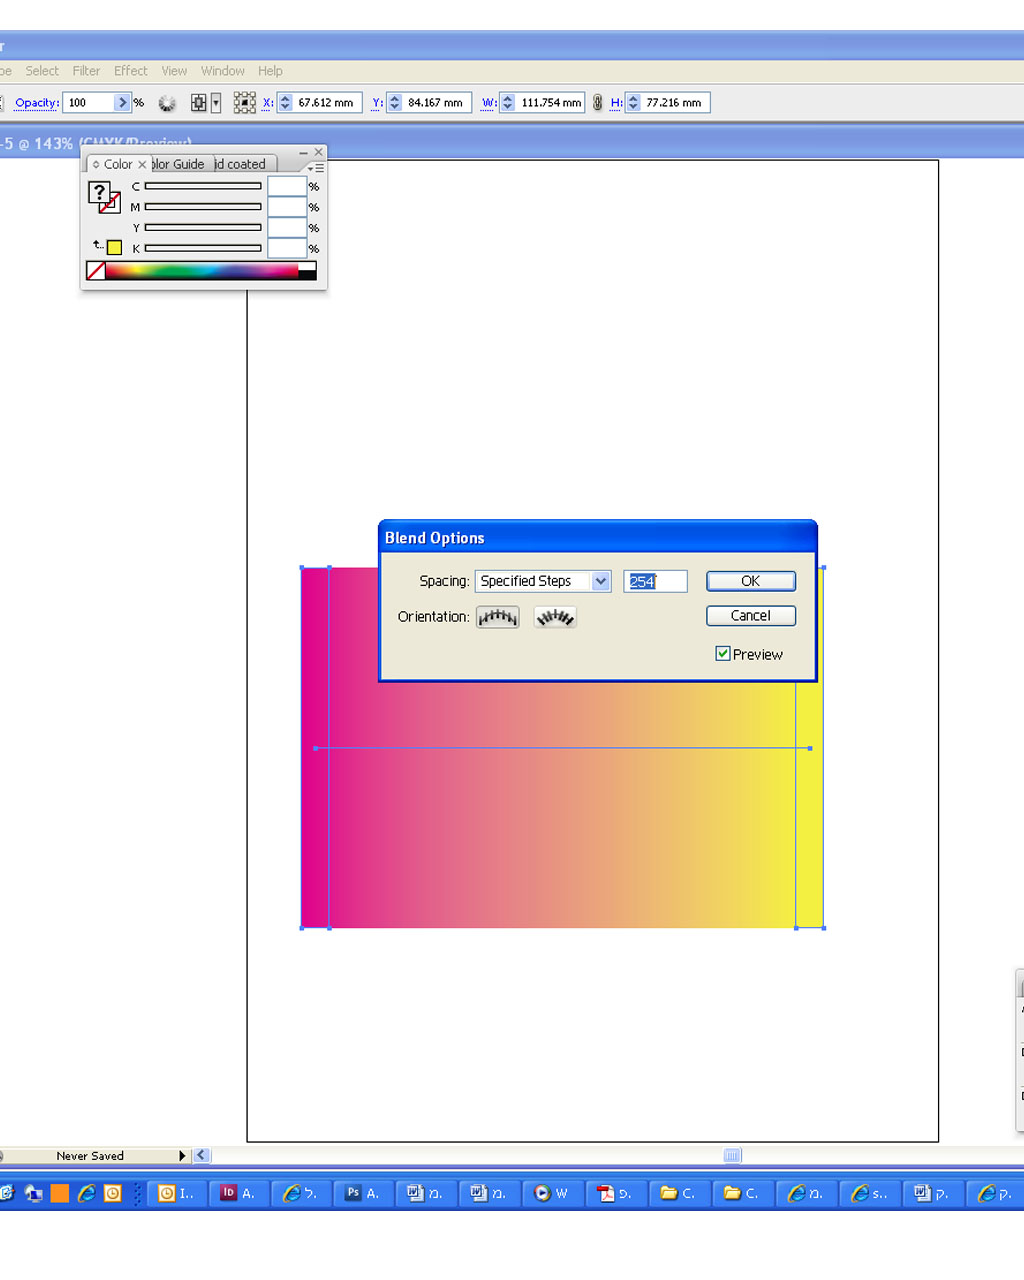Select Align to Path orientation icon
Viewport: 1024px width, 1280px height.
coord(555,617)
